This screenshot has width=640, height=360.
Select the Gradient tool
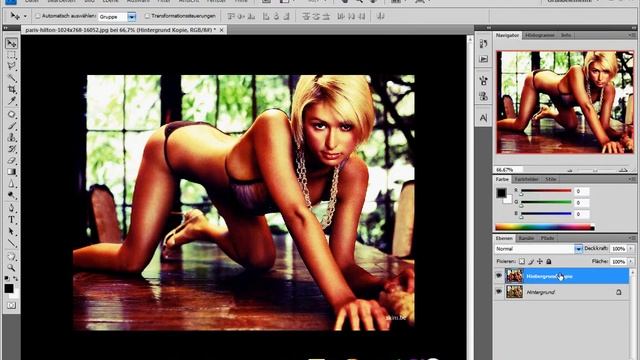(11, 172)
